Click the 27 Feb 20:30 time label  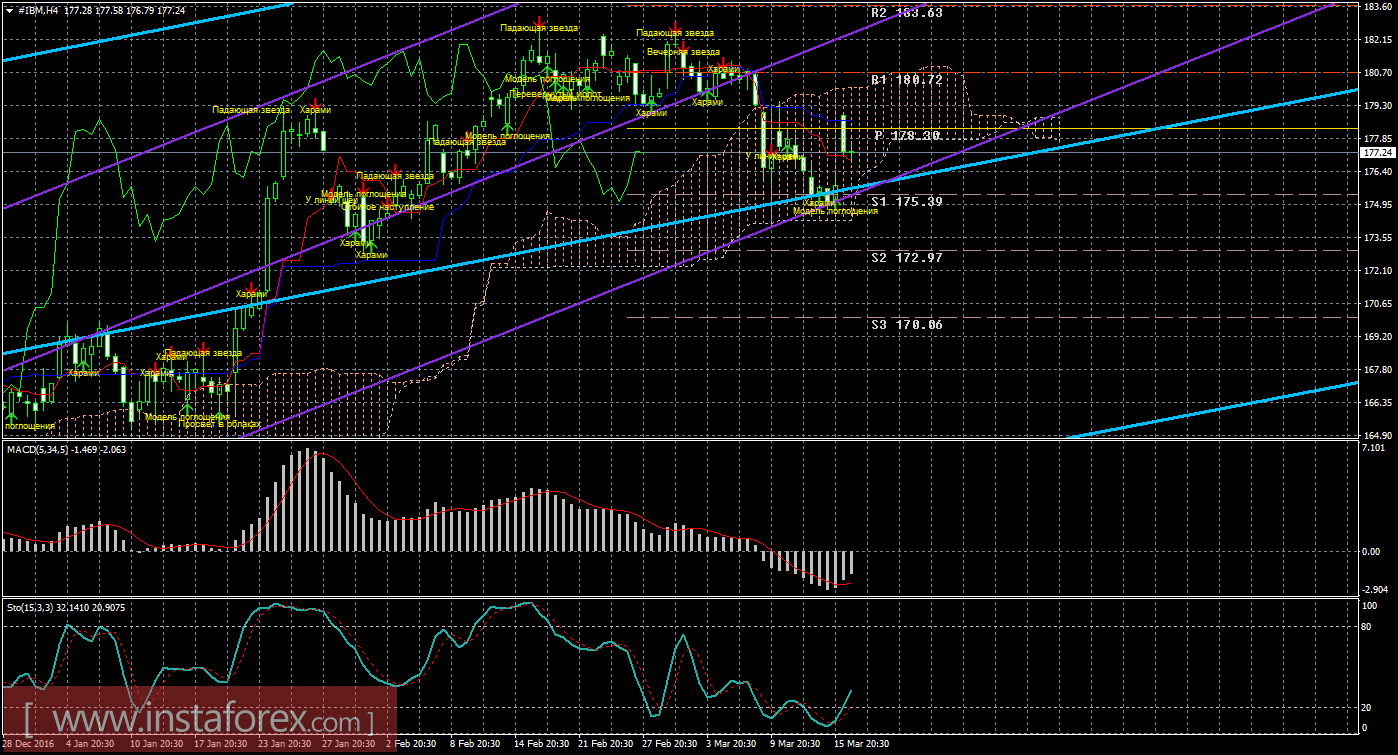coord(672,745)
